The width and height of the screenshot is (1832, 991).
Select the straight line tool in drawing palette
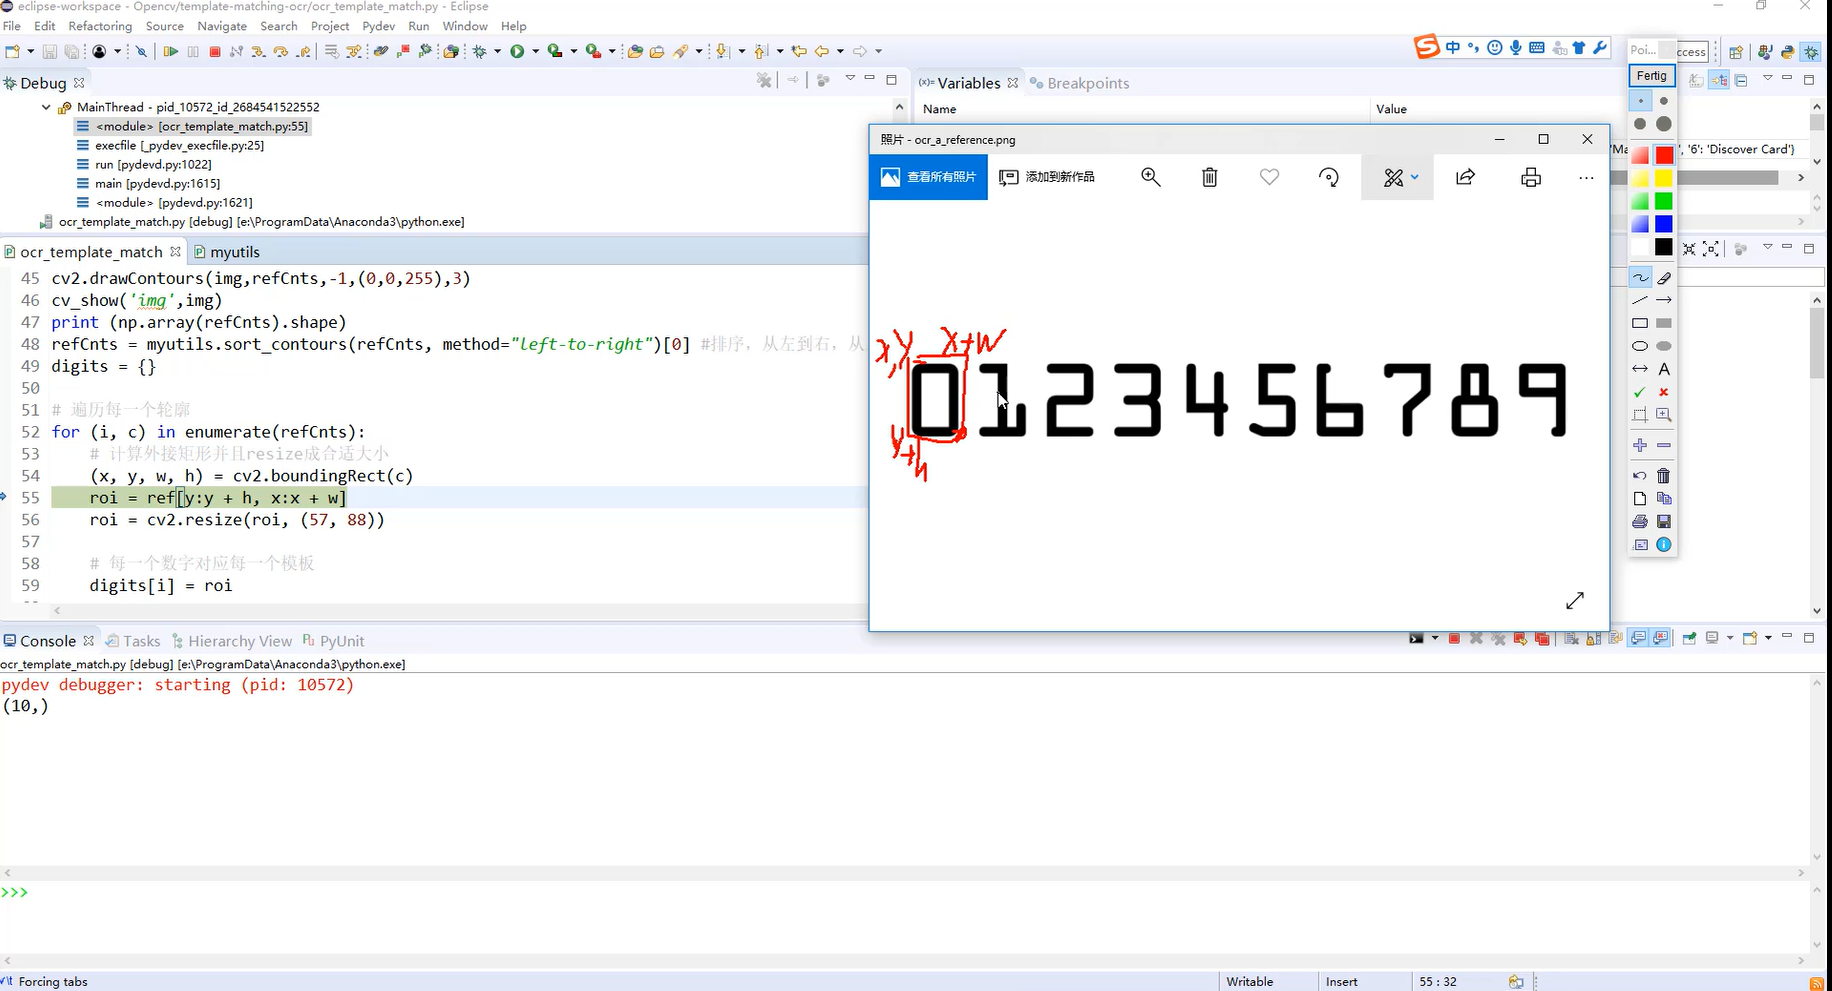(1640, 300)
